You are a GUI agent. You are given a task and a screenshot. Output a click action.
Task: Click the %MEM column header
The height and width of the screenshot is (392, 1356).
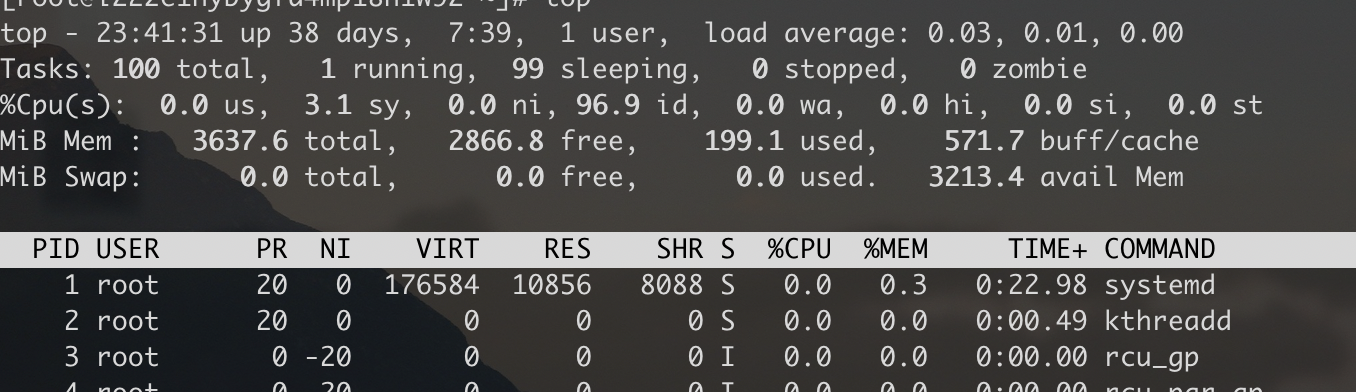click(x=896, y=249)
